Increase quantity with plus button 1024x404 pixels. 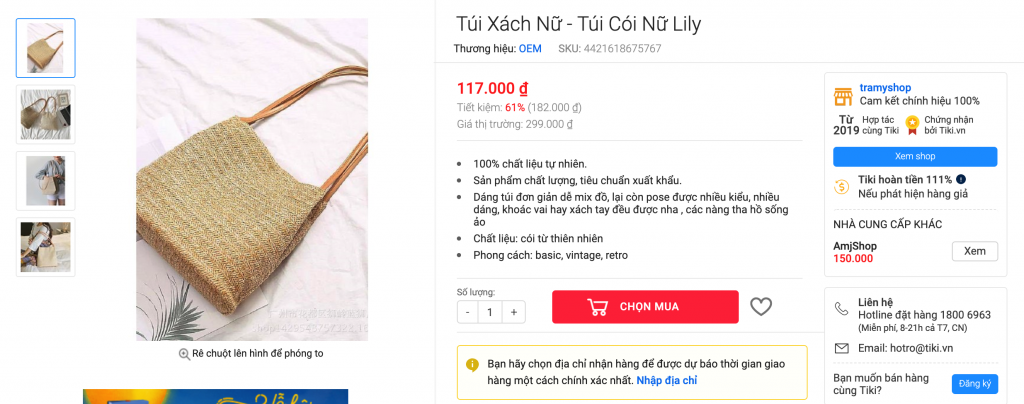coord(514,312)
